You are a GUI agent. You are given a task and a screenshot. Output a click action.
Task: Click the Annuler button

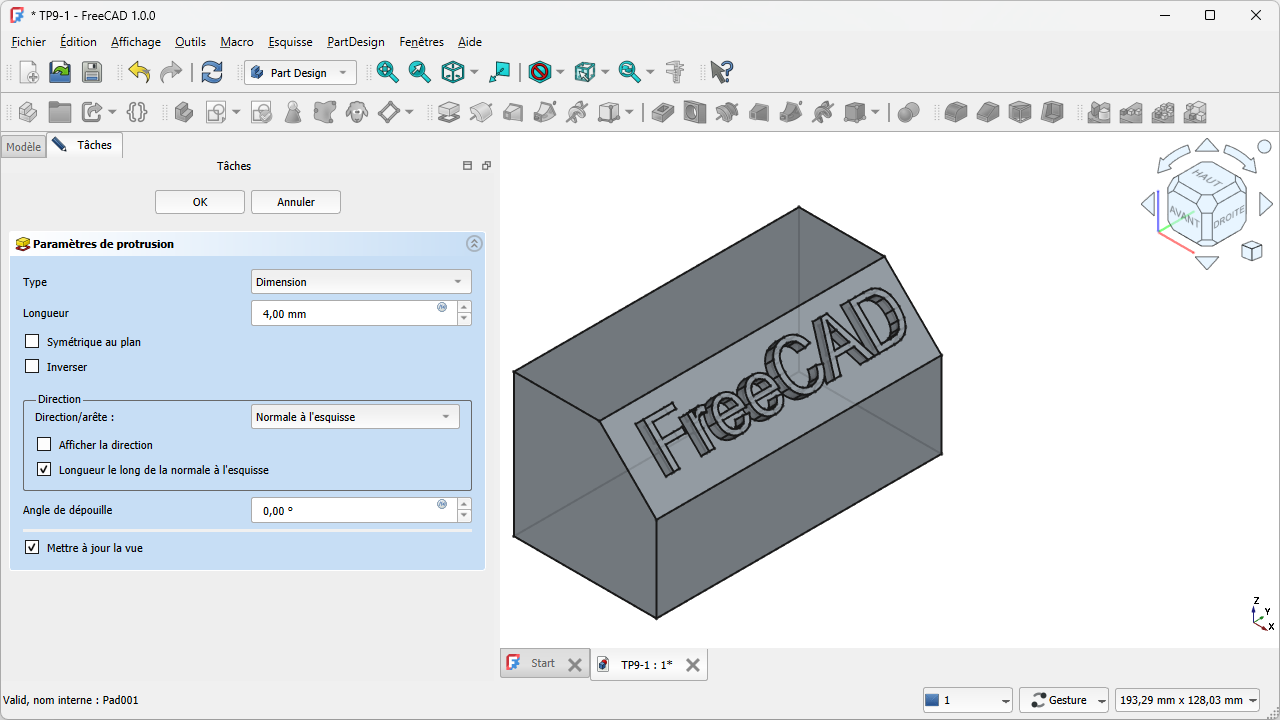pyautogui.click(x=296, y=202)
